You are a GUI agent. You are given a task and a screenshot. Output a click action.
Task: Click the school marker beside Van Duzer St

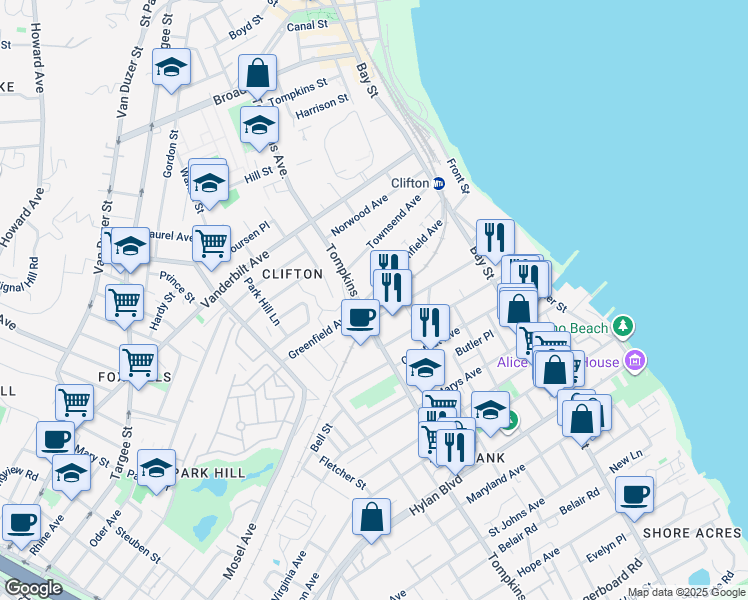pyautogui.click(x=171, y=68)
